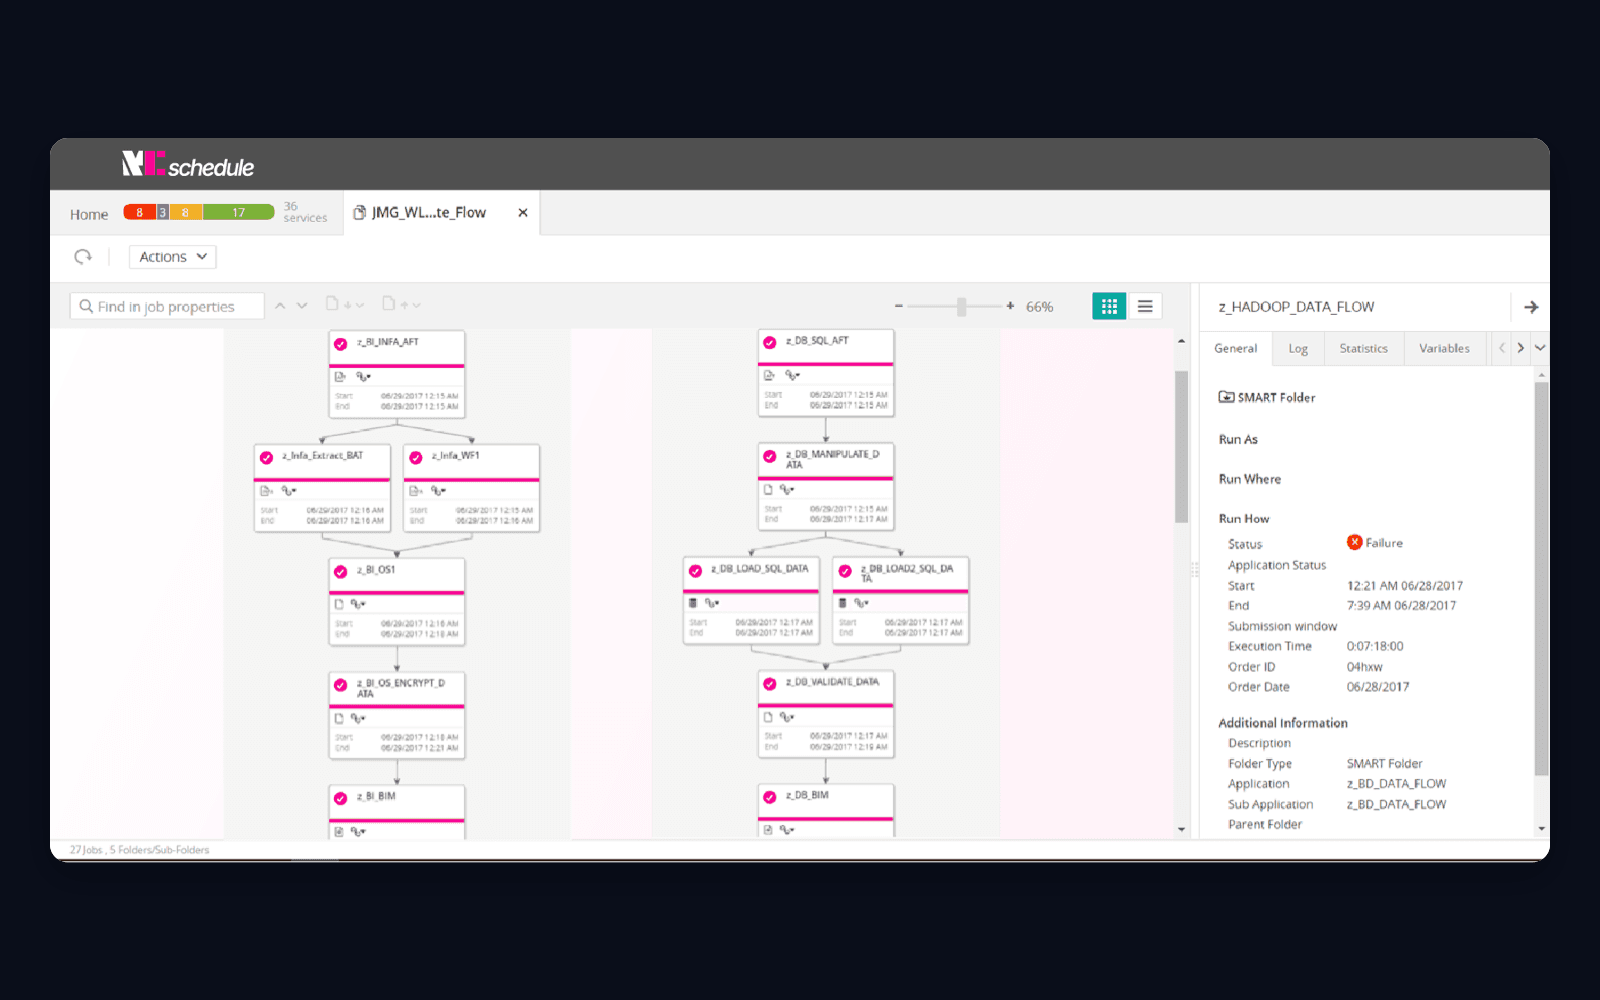Viewport: 1600px width, 1000px height.
Task: Click the zoom in plus icon
Action: click(x=1010, y=306)
